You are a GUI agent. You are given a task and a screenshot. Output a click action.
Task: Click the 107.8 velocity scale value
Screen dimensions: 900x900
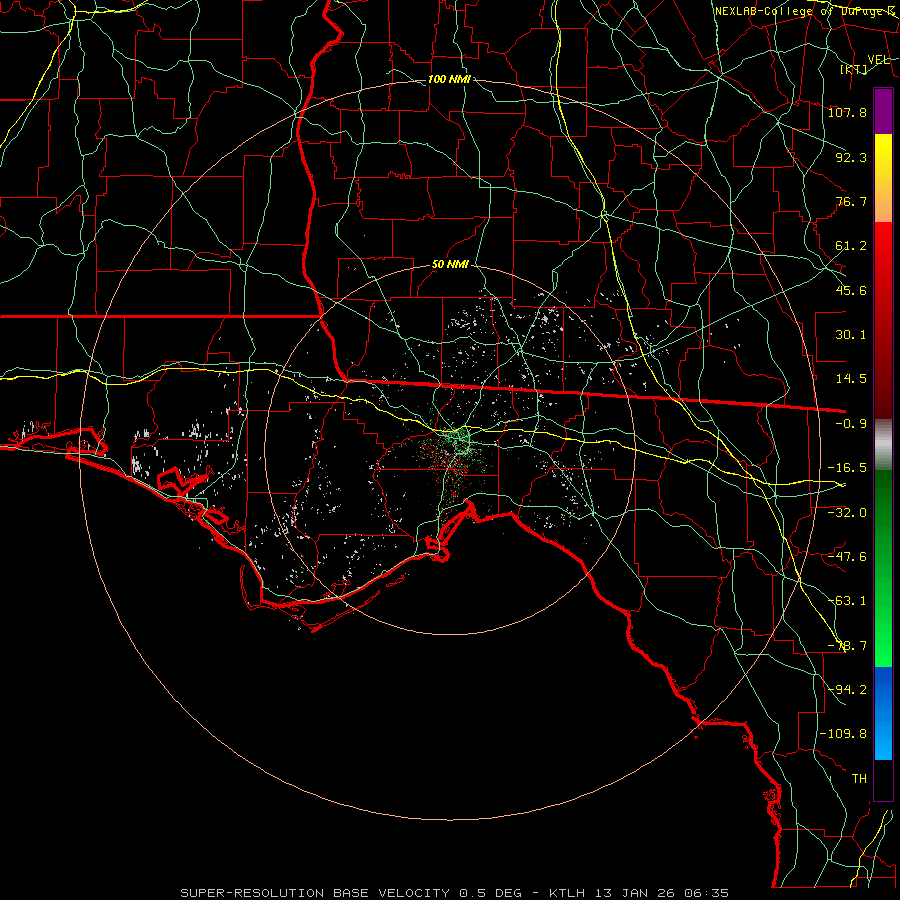pos(847,112)
